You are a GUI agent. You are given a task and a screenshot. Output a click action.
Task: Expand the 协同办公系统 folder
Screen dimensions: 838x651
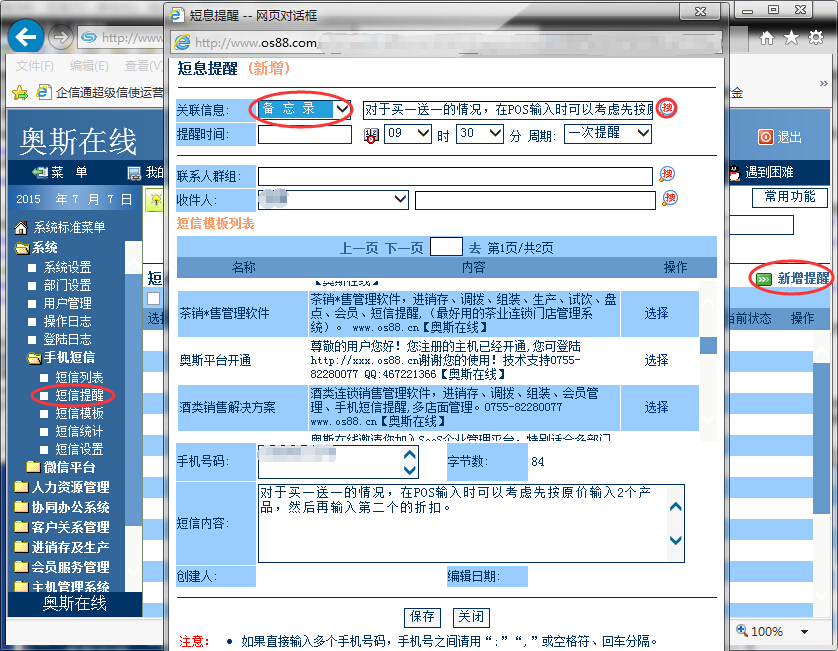(x=22, y=507)
